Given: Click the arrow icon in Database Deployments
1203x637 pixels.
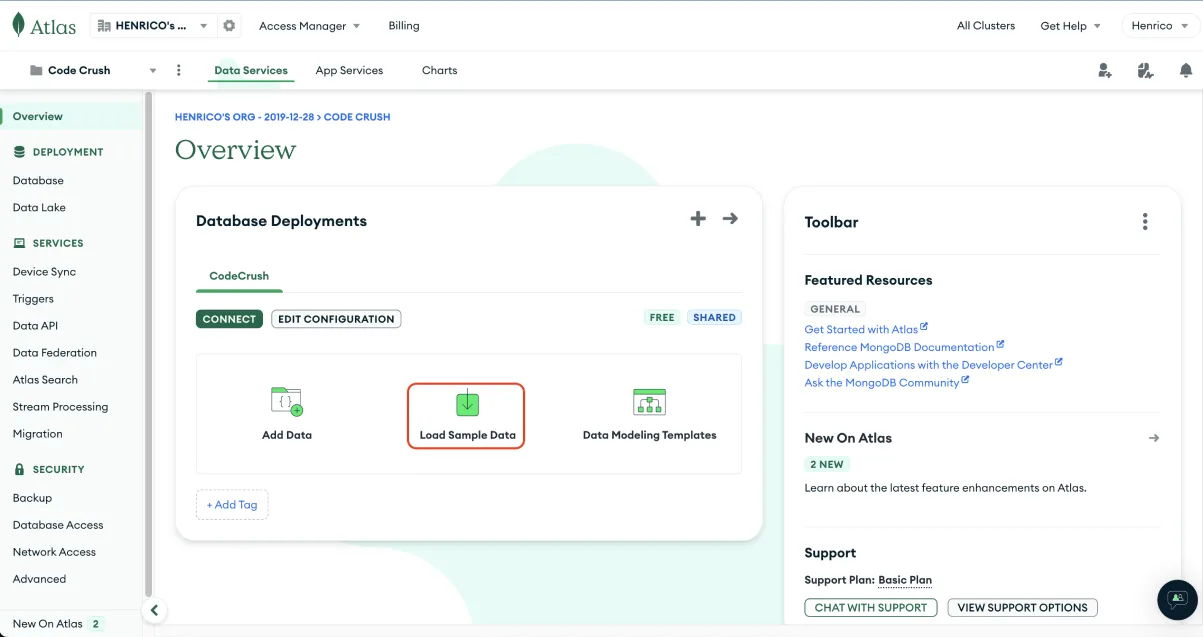Looking at the screenshot, I should click(730, 219).
